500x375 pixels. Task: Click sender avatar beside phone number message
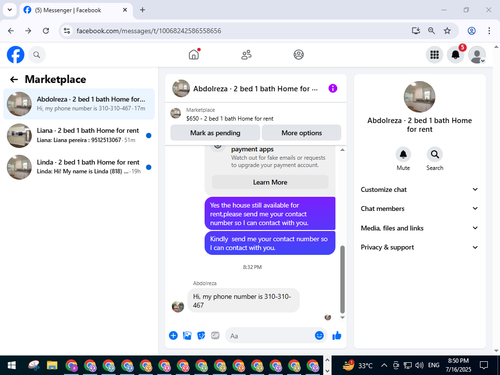[178, 306]
